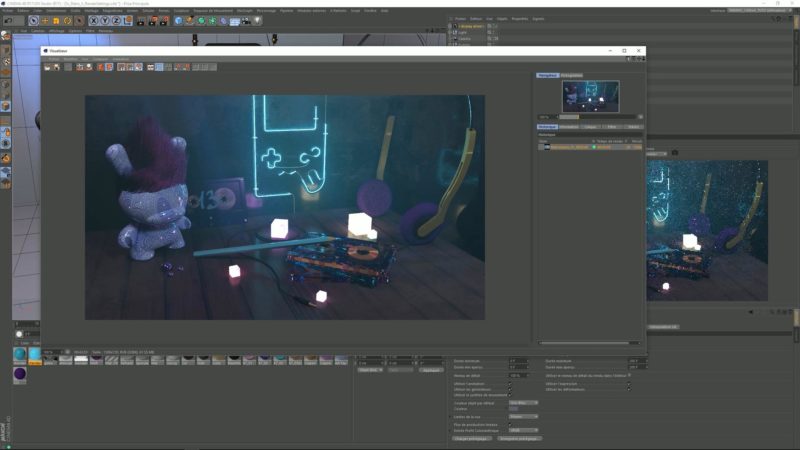This screenshot has width=800, height=450.
Task: Toggle the Utiliser les déformateurs checkbox
Action: (629, 389)
